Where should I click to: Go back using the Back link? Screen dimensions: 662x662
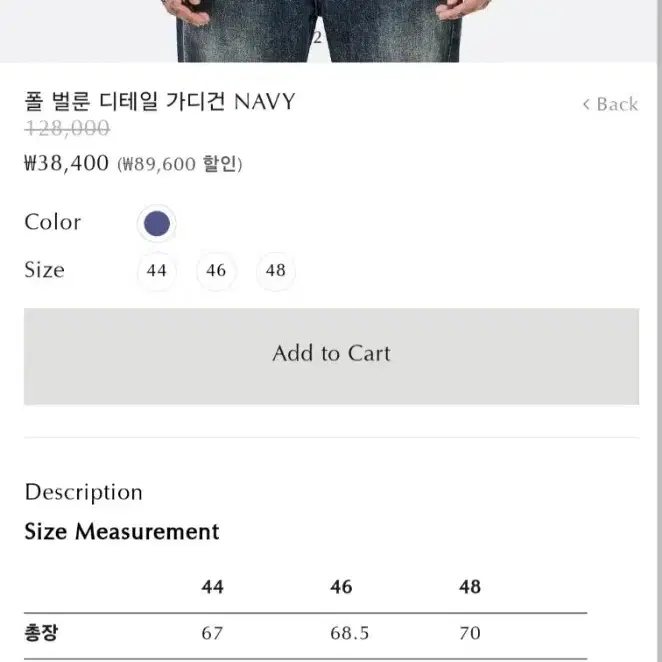click(x=610, y=104)
